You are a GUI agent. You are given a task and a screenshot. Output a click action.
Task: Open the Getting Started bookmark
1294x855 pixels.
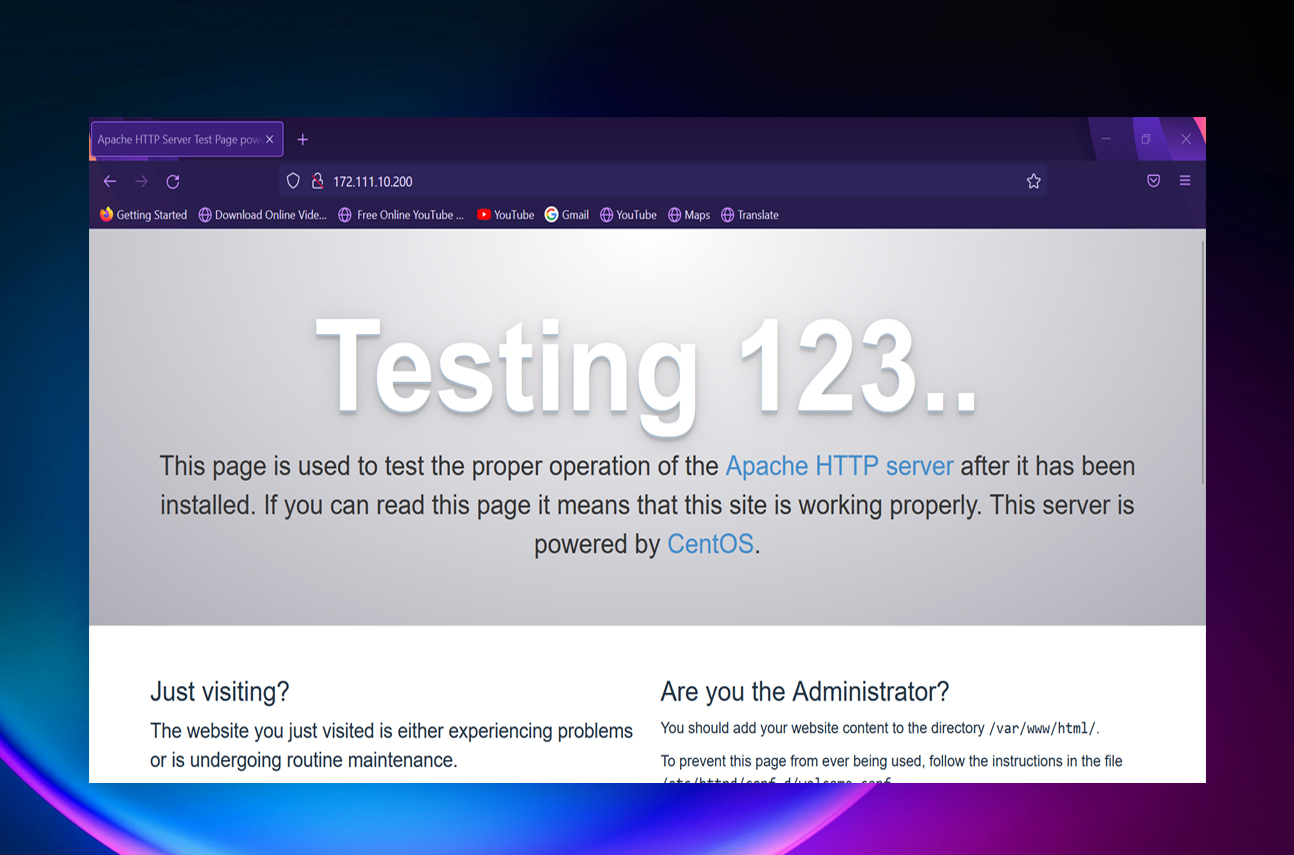point(144,215)
